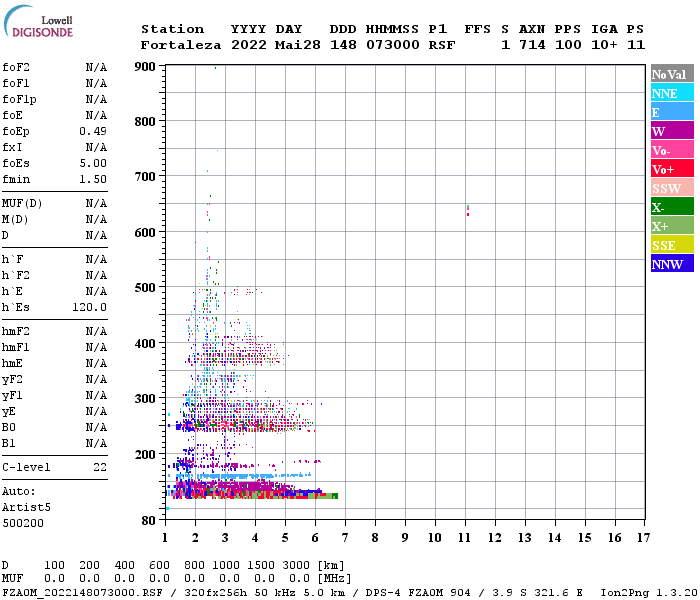
Task: Click the hmF2 parameter label
Action: [16, 332]
